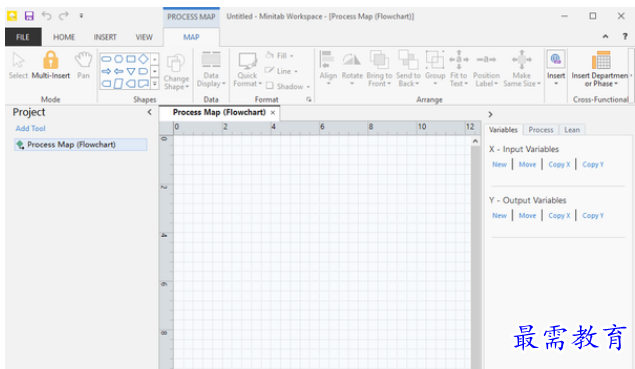Collapse the Project pane
Image resolution: width=635 pixels, height=369 pixels.
[x=149, y=112]
